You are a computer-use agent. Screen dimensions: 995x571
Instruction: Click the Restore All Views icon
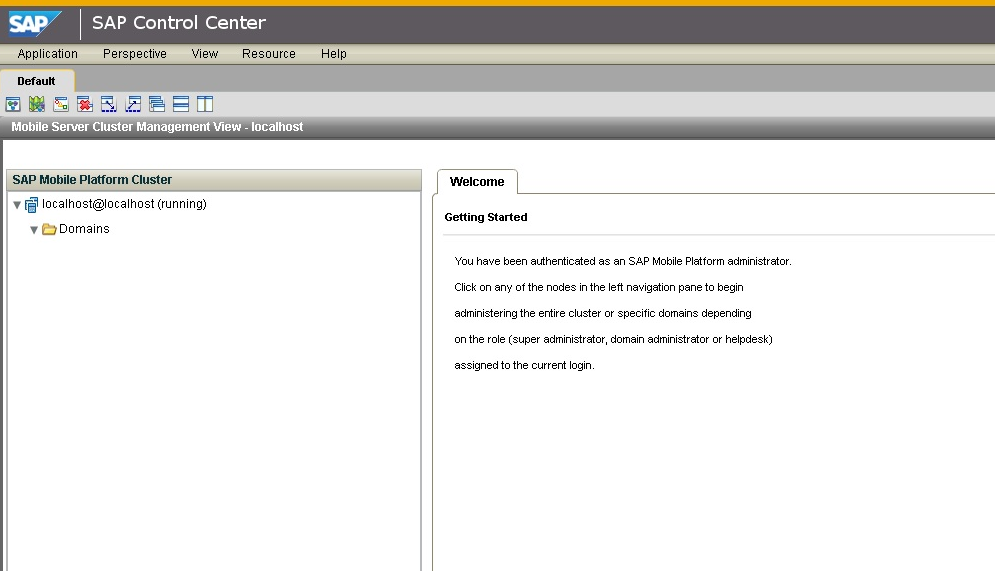(133, 104)
